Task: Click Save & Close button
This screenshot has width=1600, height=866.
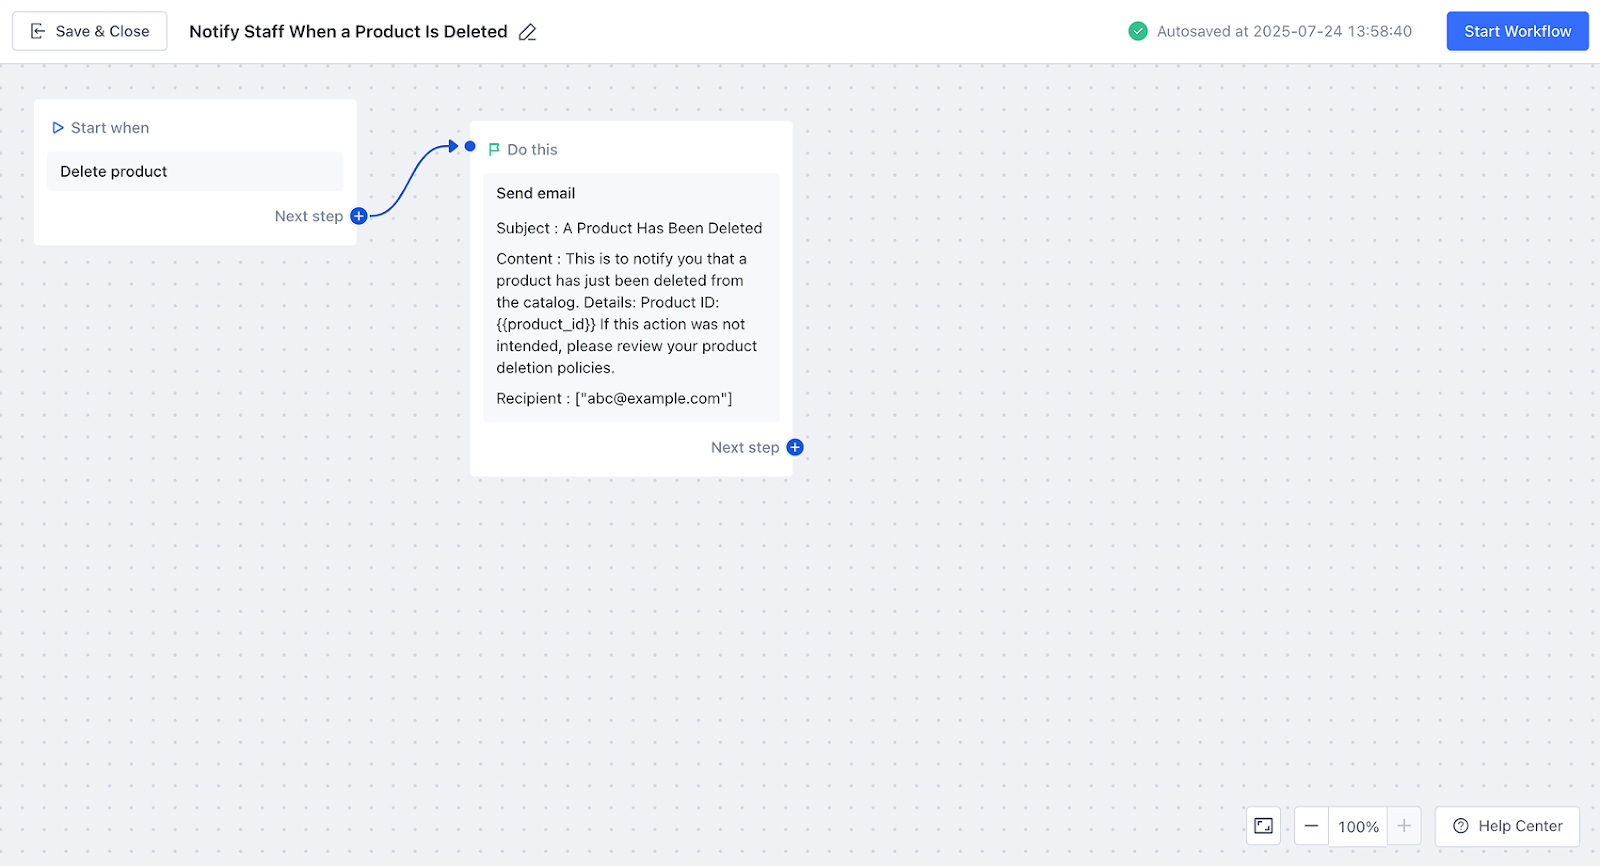Action: pos(90,31)
